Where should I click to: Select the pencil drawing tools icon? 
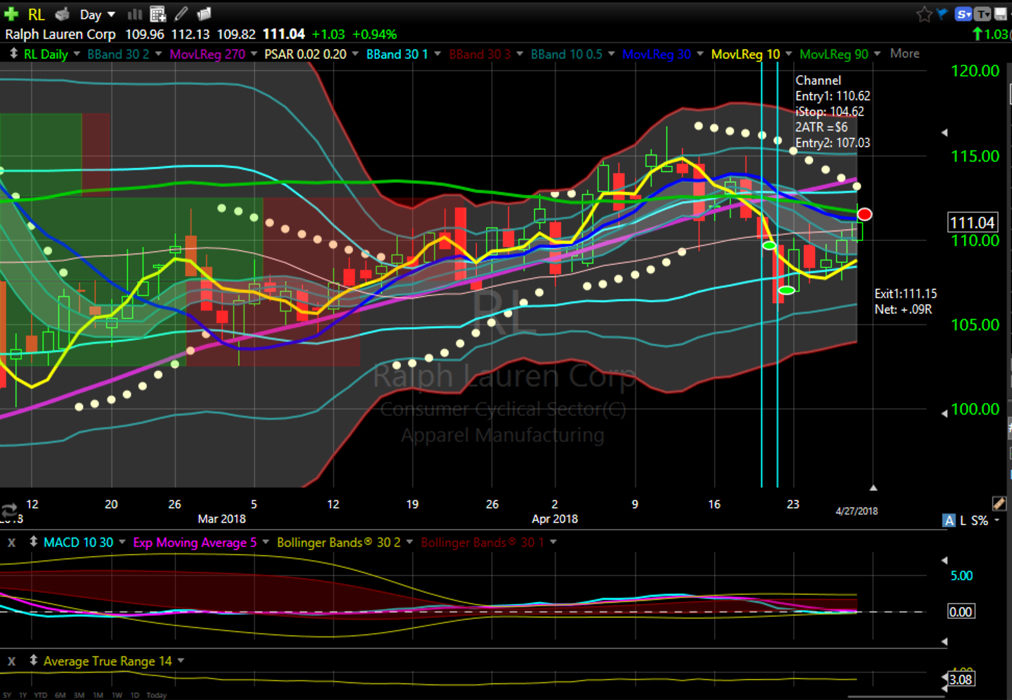tap(181, 14)
